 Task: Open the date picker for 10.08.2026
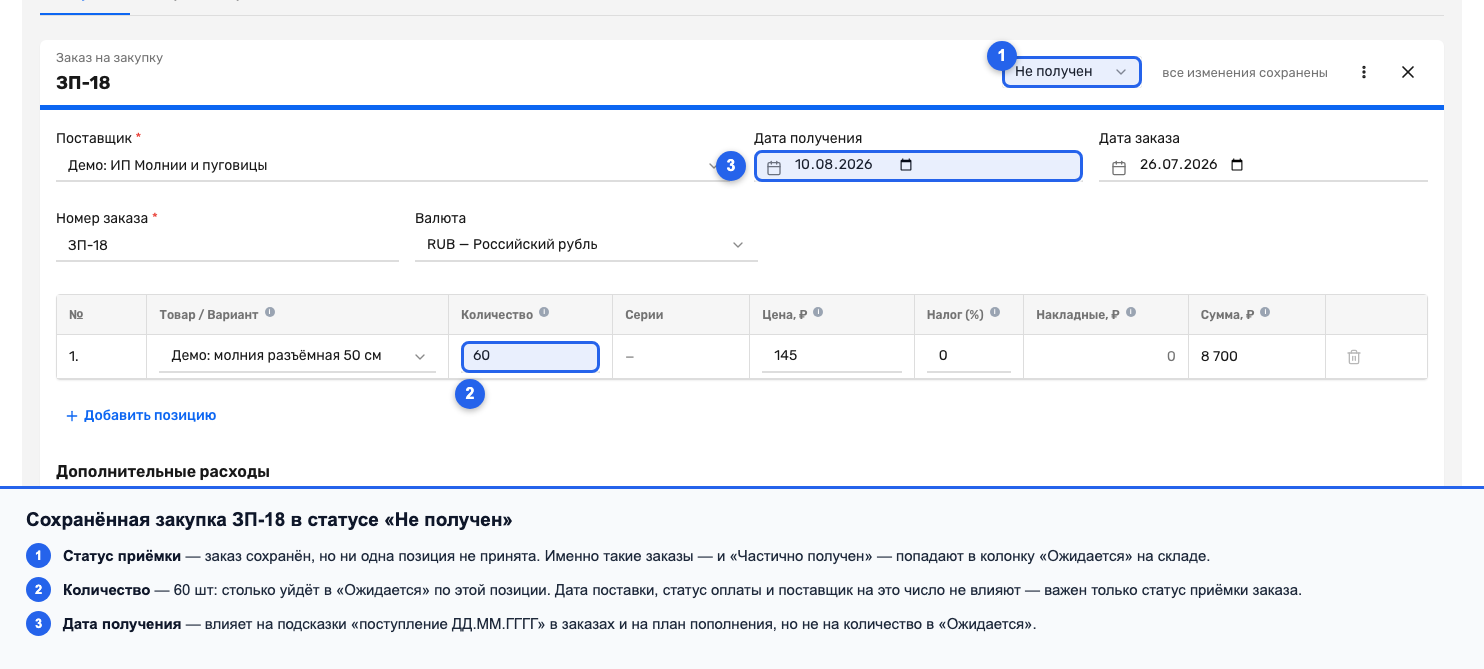point(906,166)
